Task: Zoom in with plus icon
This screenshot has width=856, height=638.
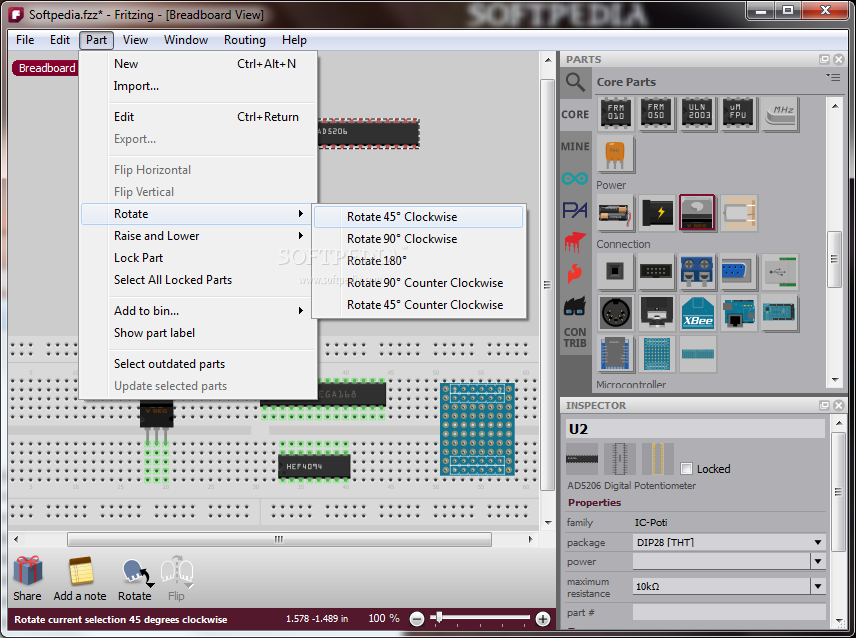Action: coord(542,619)
